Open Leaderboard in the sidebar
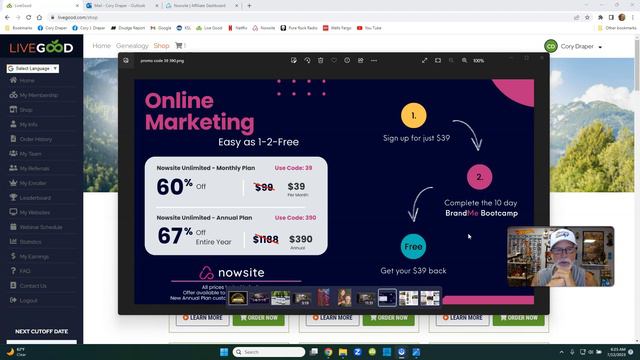Screen dimensions: 640x360 tap(35, 198)
